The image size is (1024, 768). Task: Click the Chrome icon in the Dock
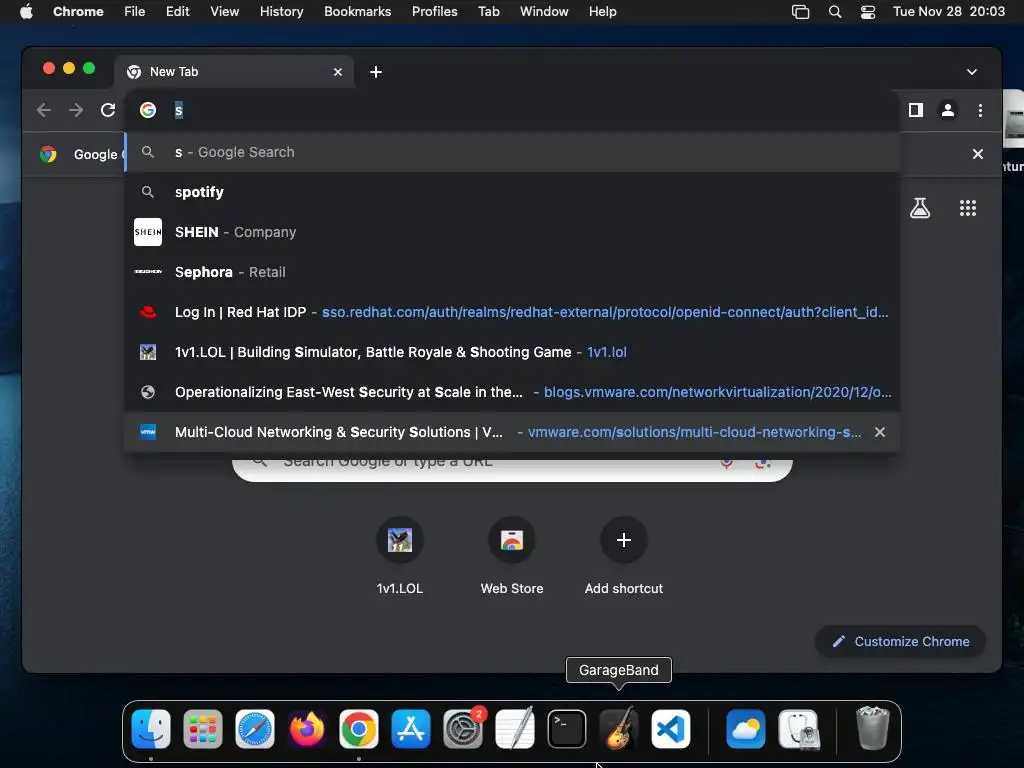(359, 729)
